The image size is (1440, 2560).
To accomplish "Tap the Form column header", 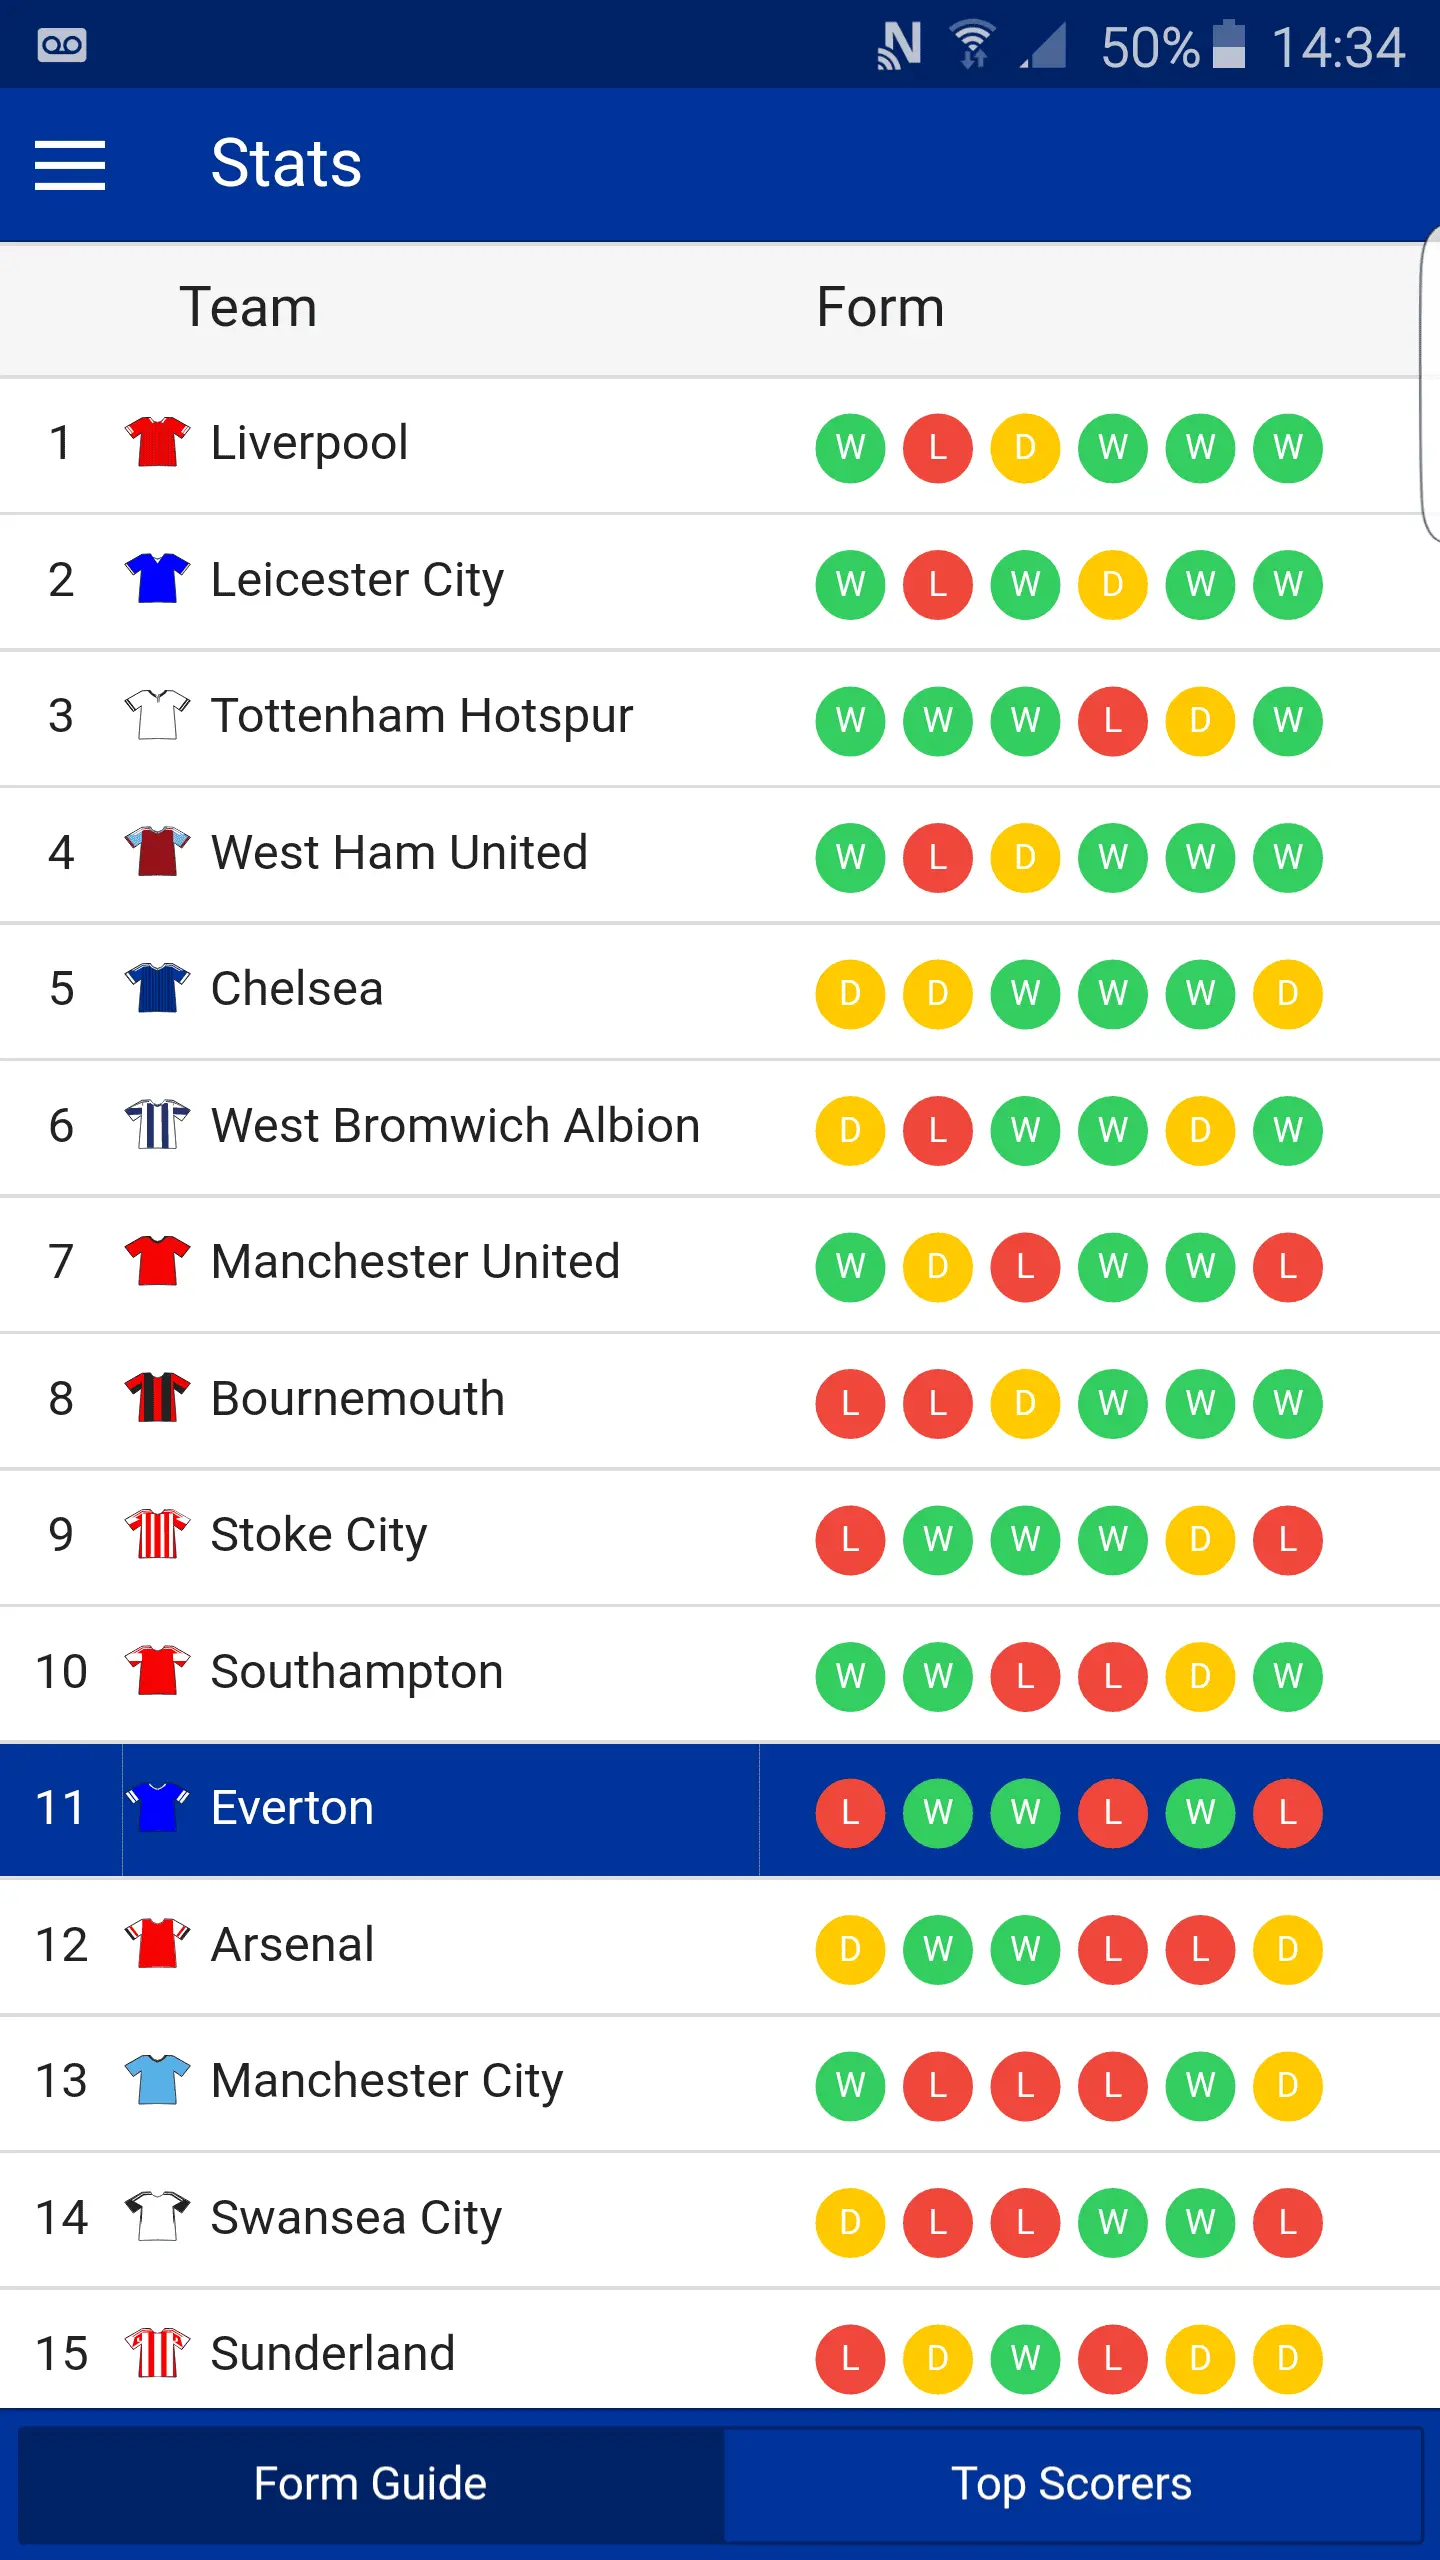I will coord(880,307).
